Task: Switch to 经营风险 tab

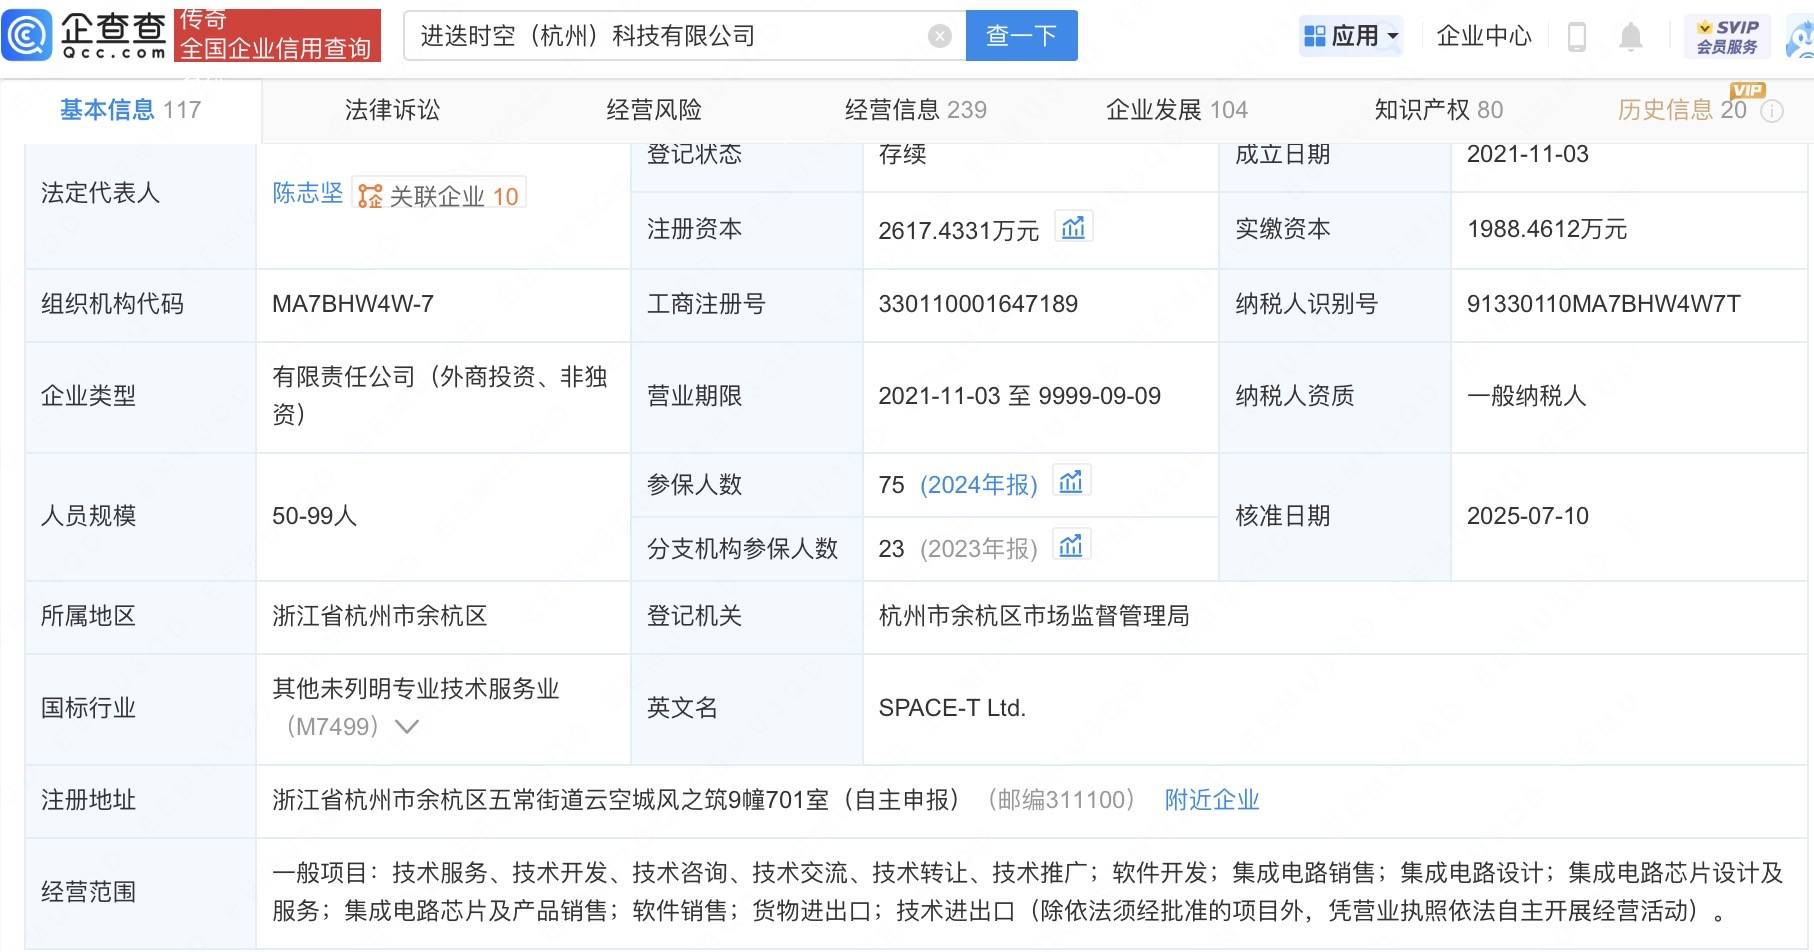Action: 654,110
